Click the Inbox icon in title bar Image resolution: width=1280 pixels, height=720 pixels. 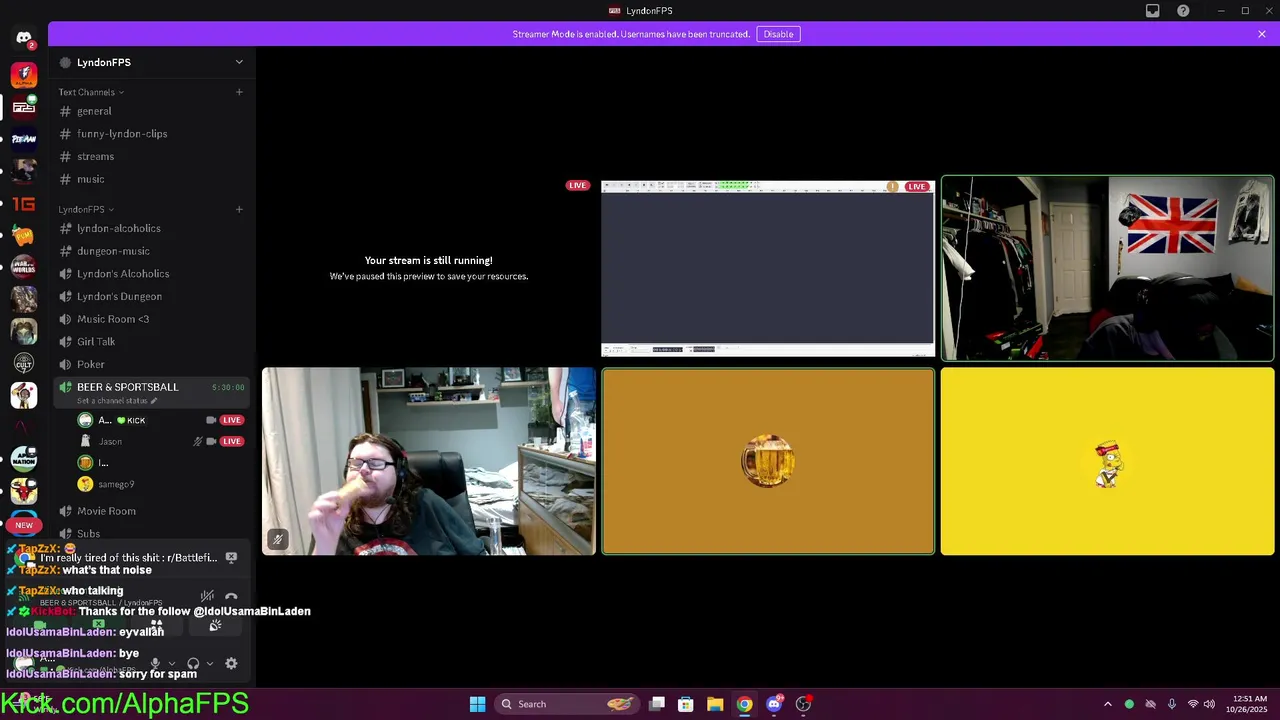coord(1153,11)
